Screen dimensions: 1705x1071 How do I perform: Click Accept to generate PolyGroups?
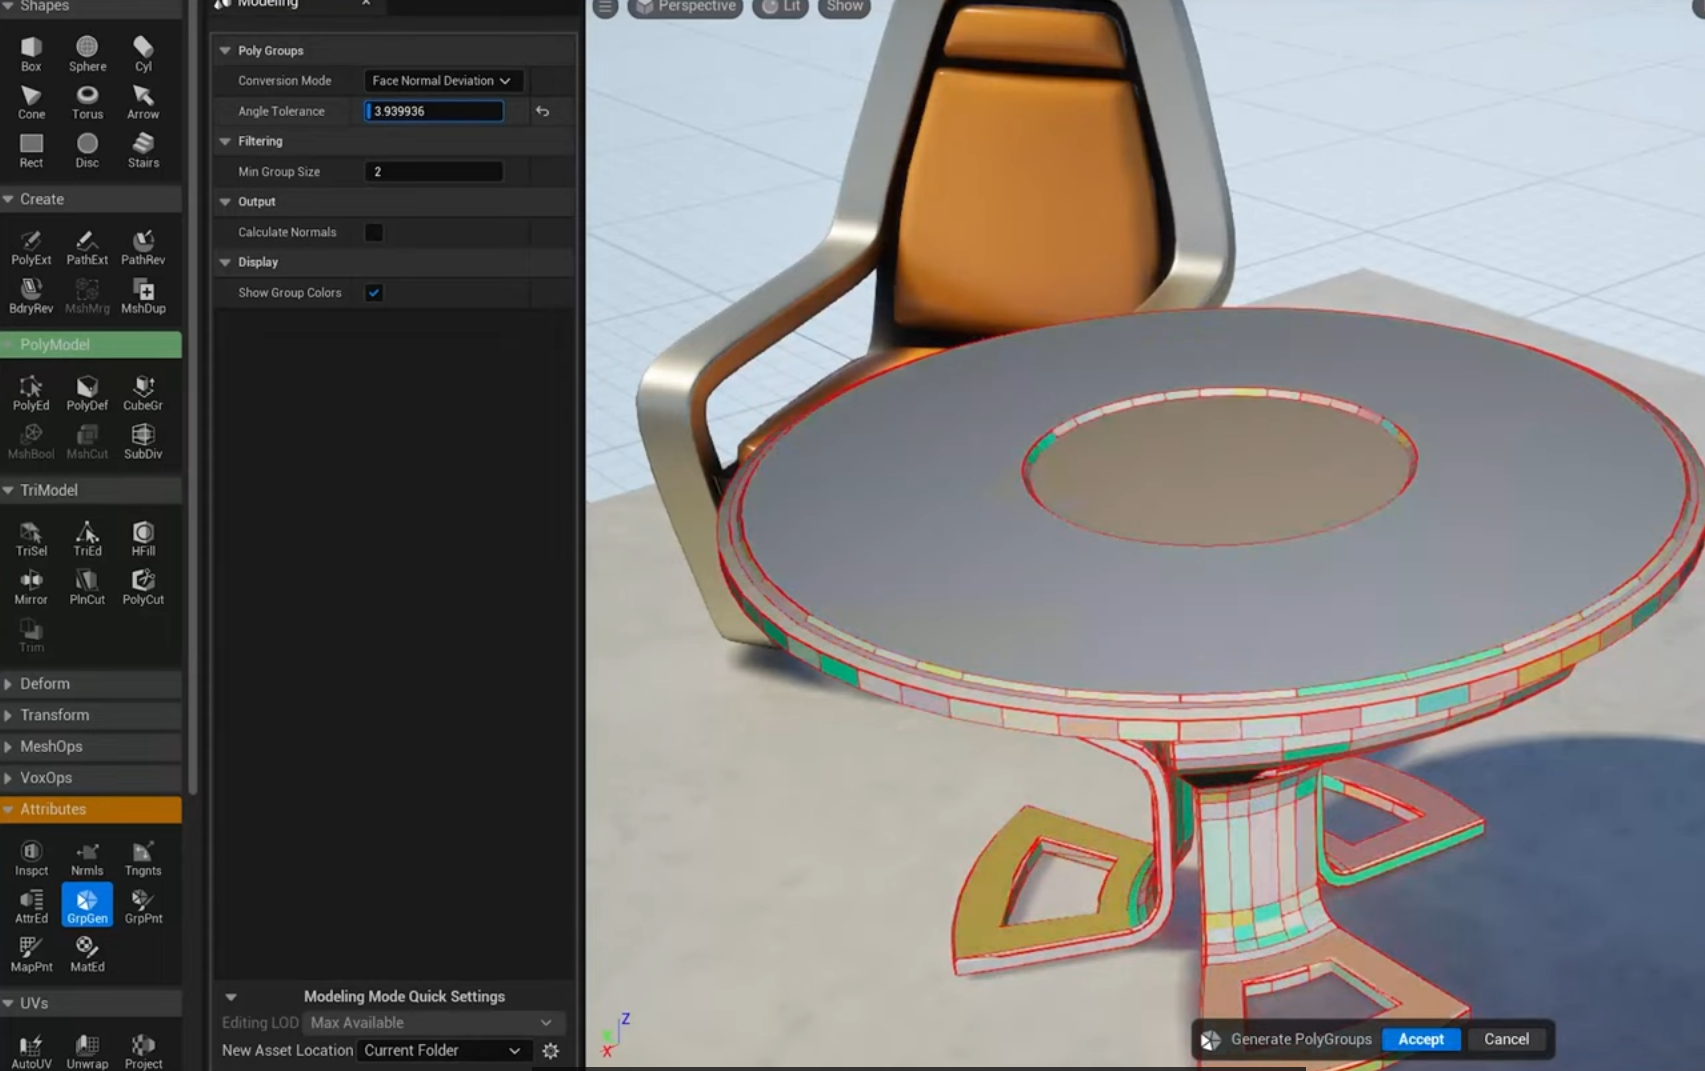pyautogui.click(x=1420, y=1039)
